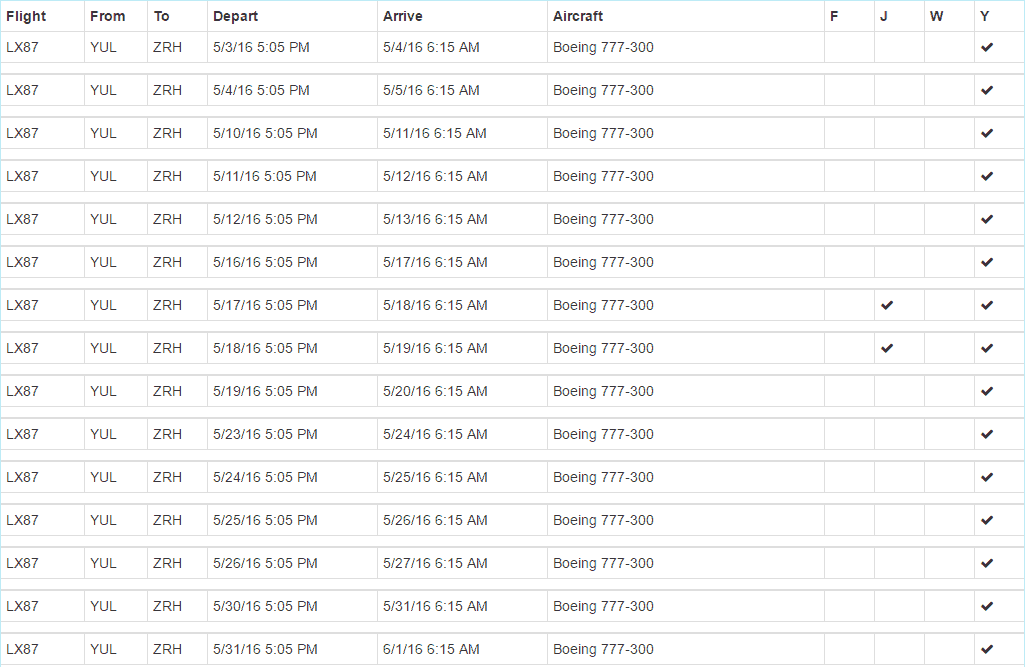
Task: Click the 5/16/16 5:05 PM departure cell
Action: tap(265, 262)
